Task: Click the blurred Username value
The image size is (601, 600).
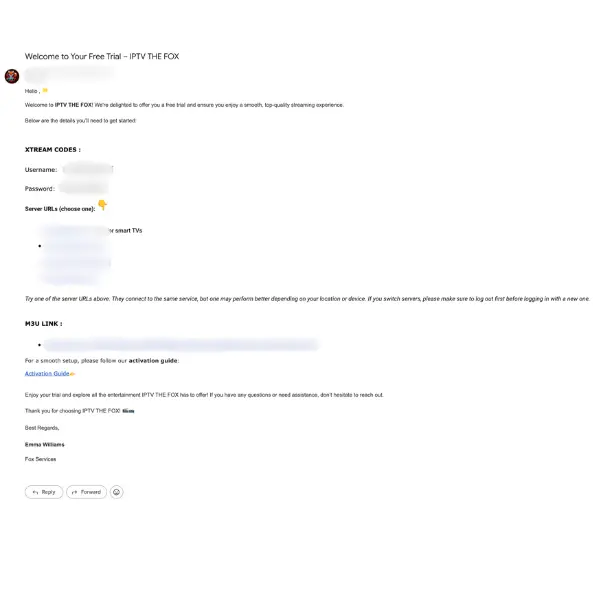Action: (87, 169)
